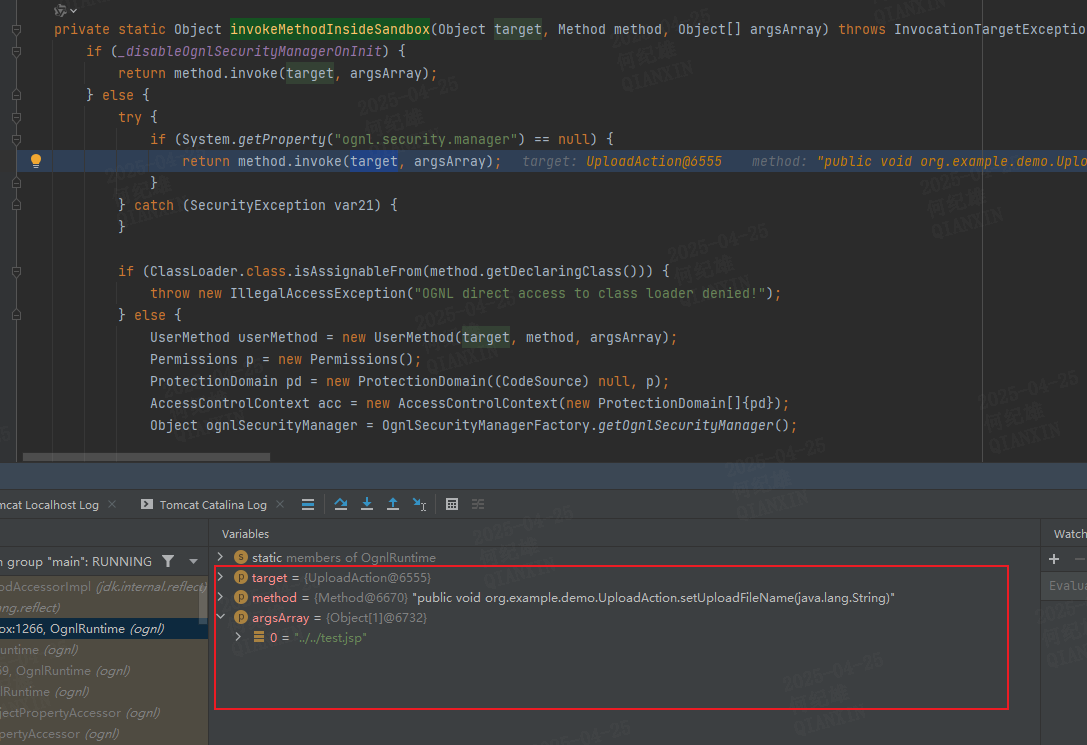1087x745 pixels.
Task: Open the Evaluate Expression calculator icon
Action: (x=452, y=505)
